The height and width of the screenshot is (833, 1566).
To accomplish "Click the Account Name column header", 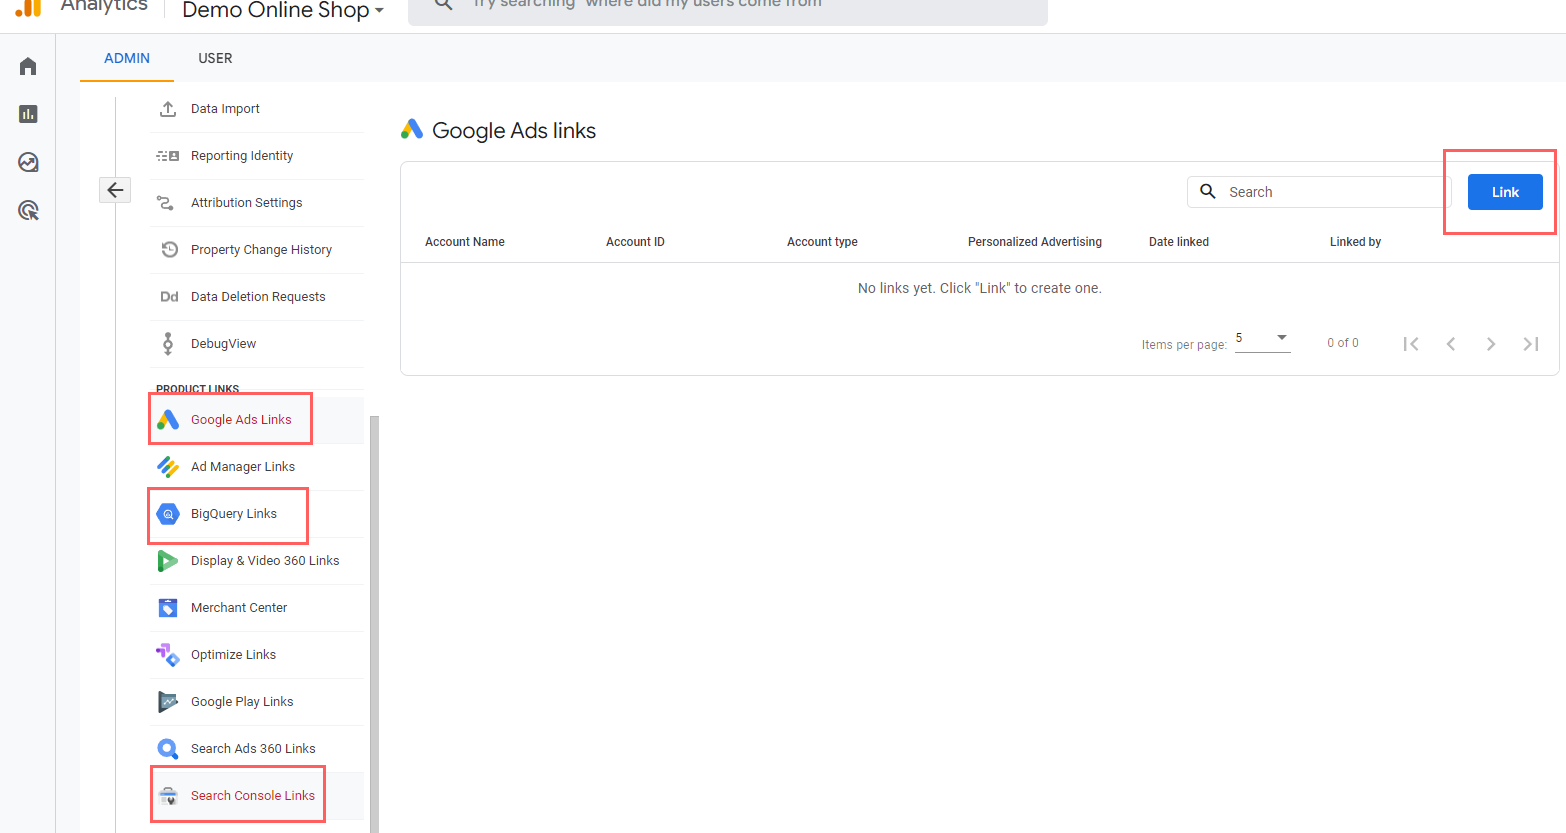I will pos(465,242).
